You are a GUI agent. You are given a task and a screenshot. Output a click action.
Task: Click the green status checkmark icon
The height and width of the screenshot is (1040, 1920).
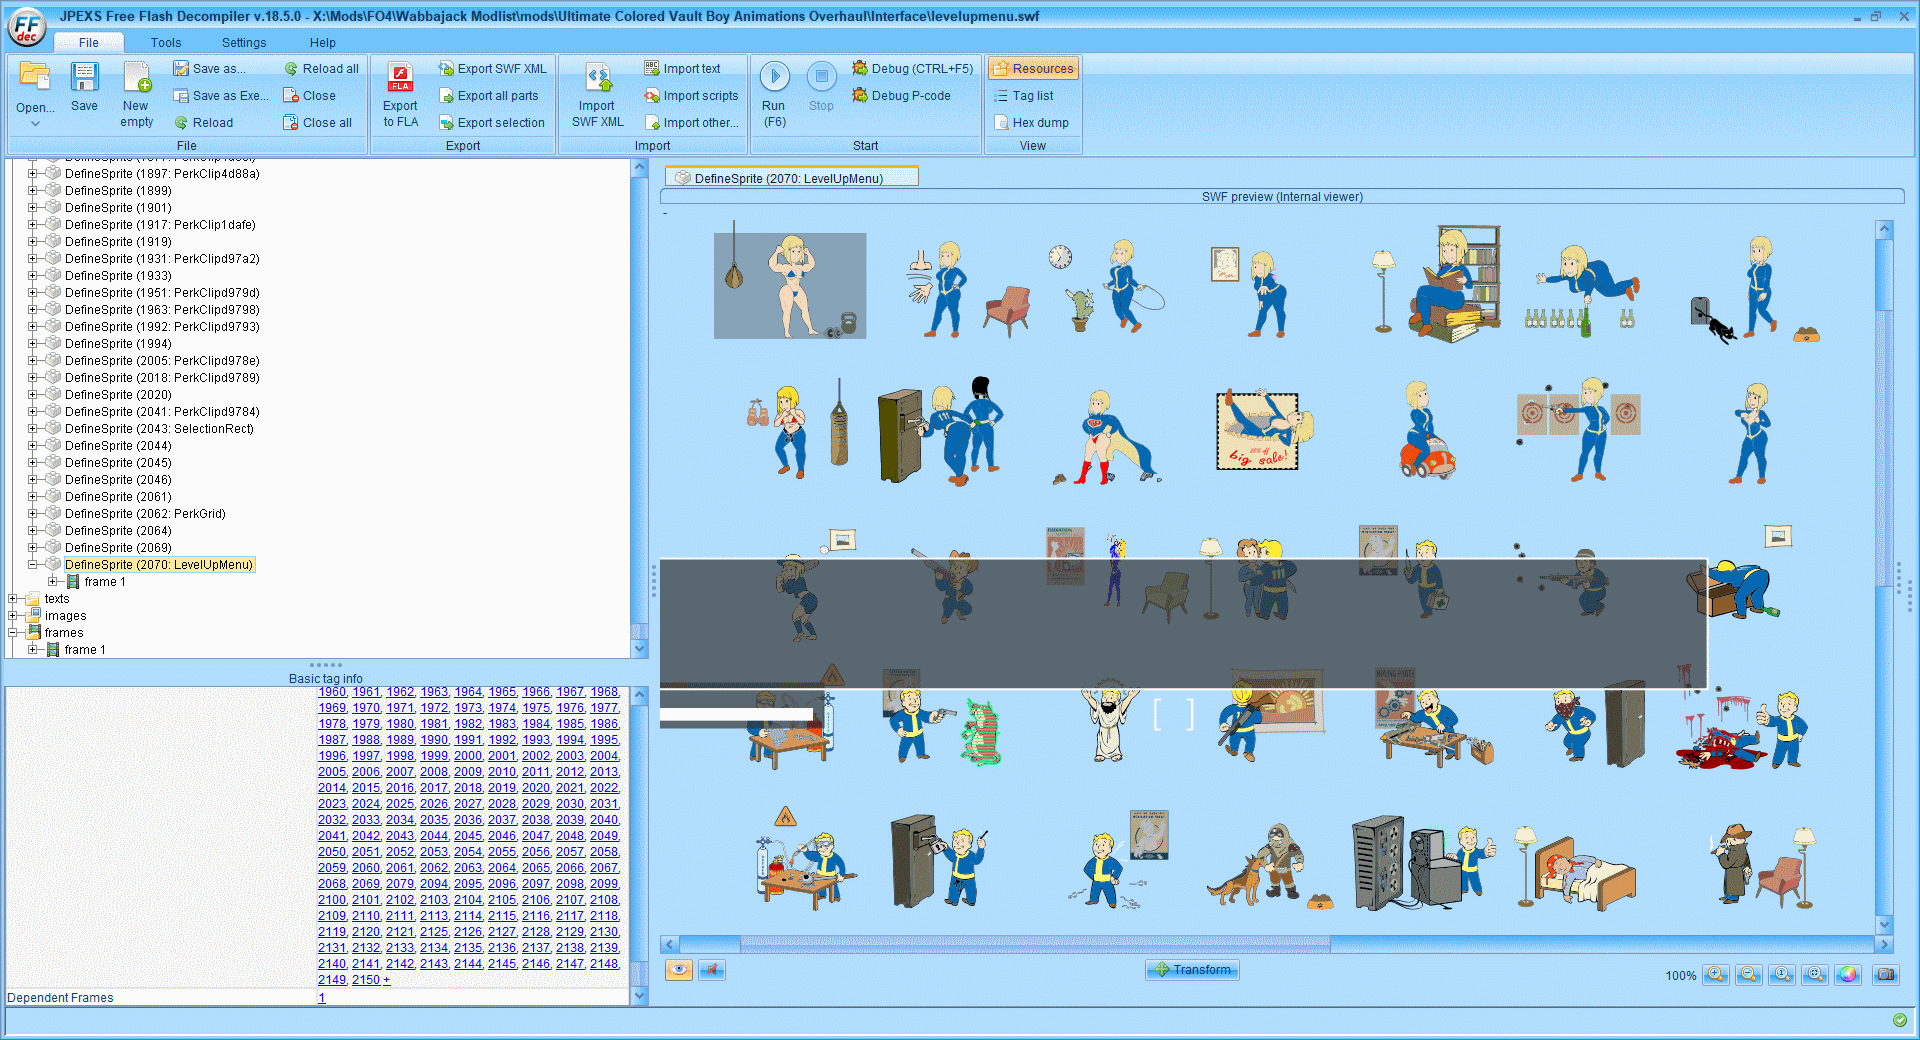1899,1020
